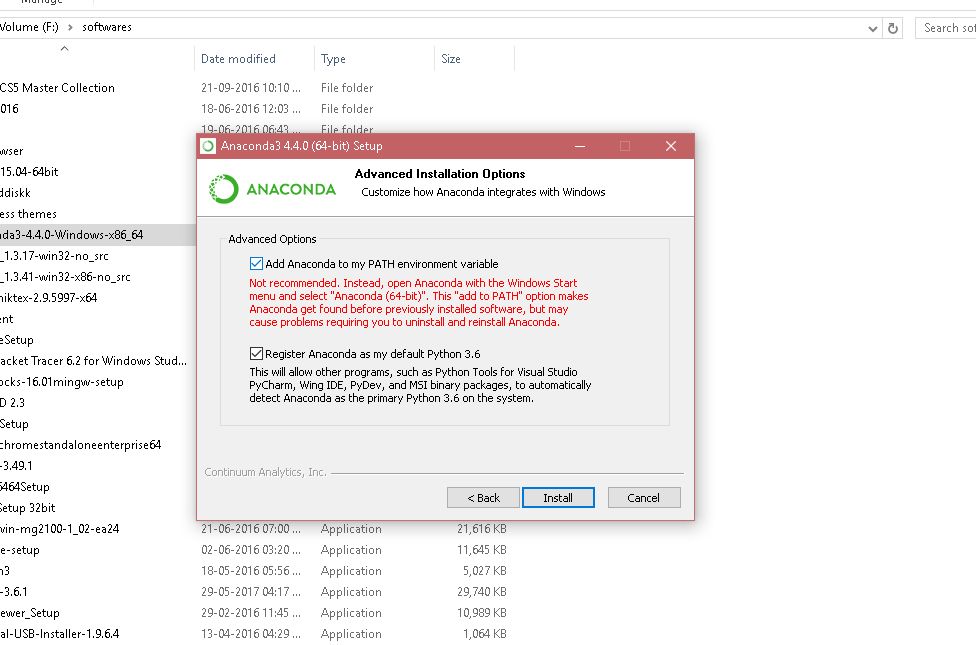Select the ewer_Setup file
The image size is (976, 645).
(30, 613)
